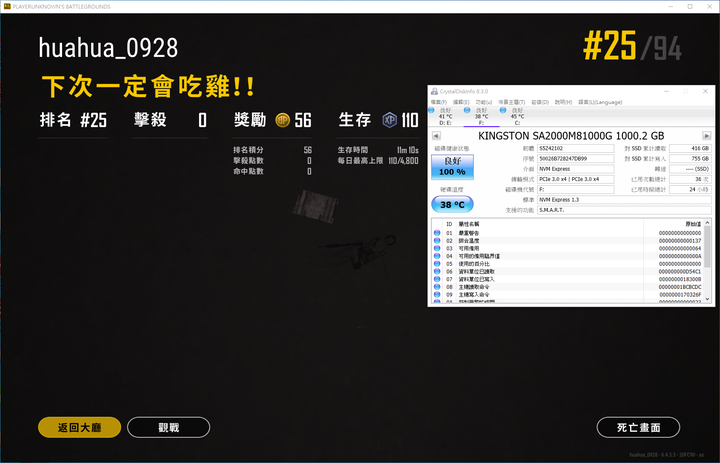Click the blue status orb for attribute ID 01
The height and width of the screenshot is (463, 720).
(x=437, y=233)
